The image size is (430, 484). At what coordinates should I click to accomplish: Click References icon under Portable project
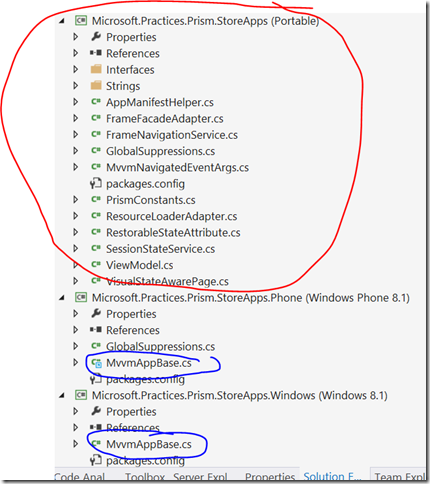tap(96, 53)
